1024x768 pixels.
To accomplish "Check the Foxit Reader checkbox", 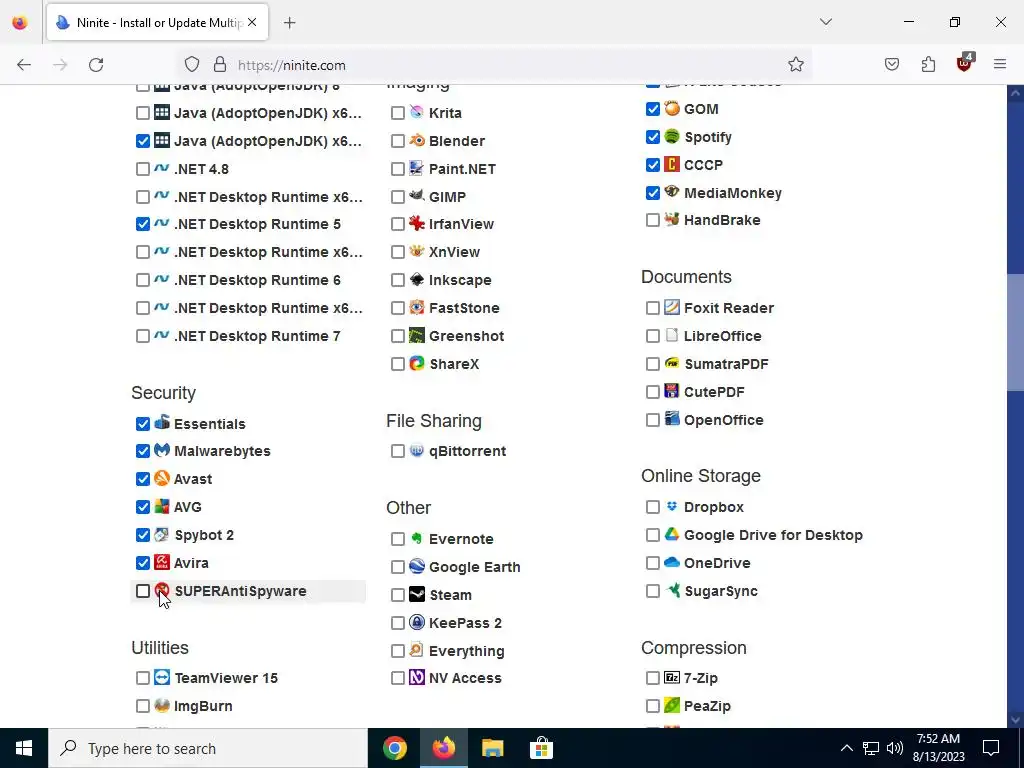I will 652,308.
